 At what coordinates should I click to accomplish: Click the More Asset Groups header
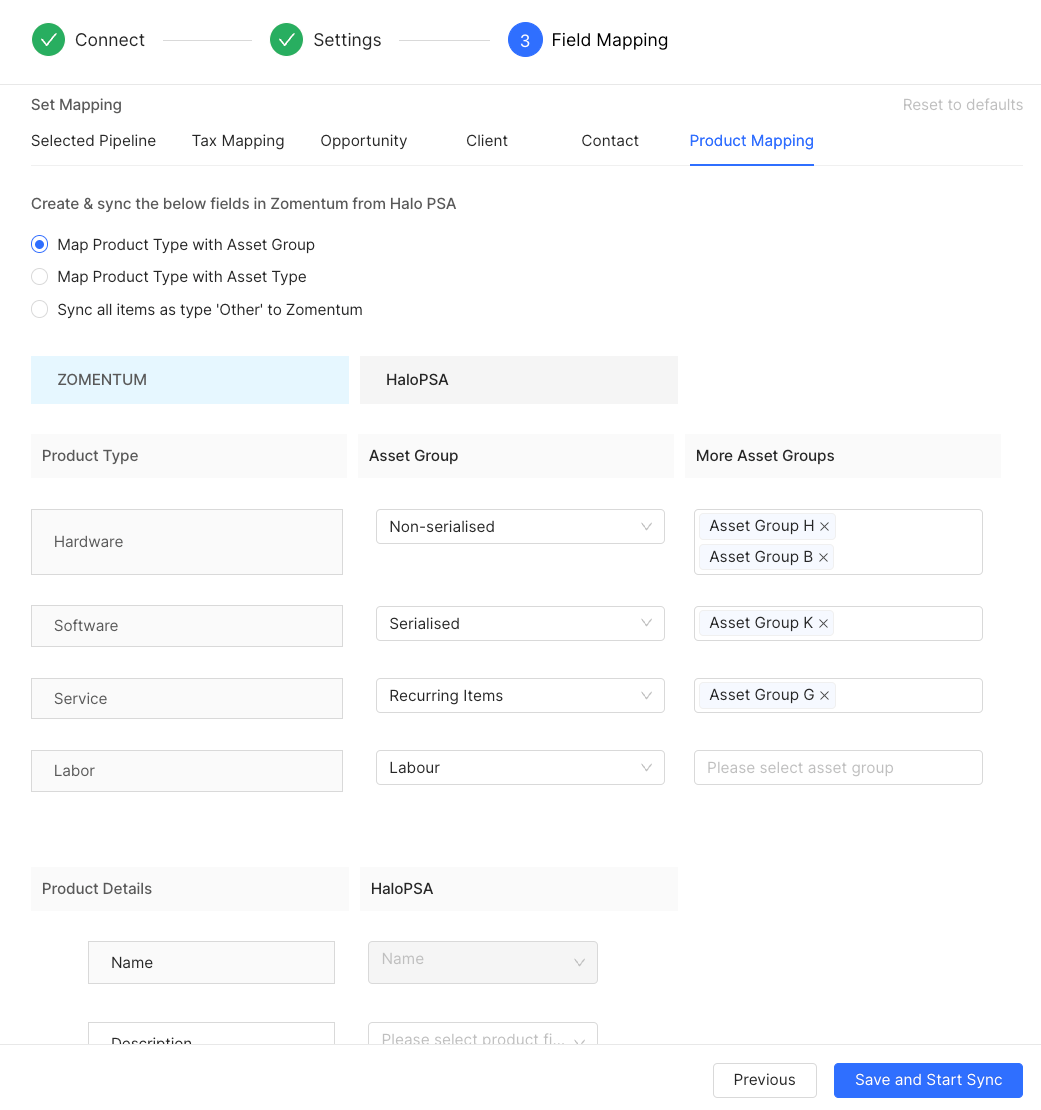tap(842, 456)
